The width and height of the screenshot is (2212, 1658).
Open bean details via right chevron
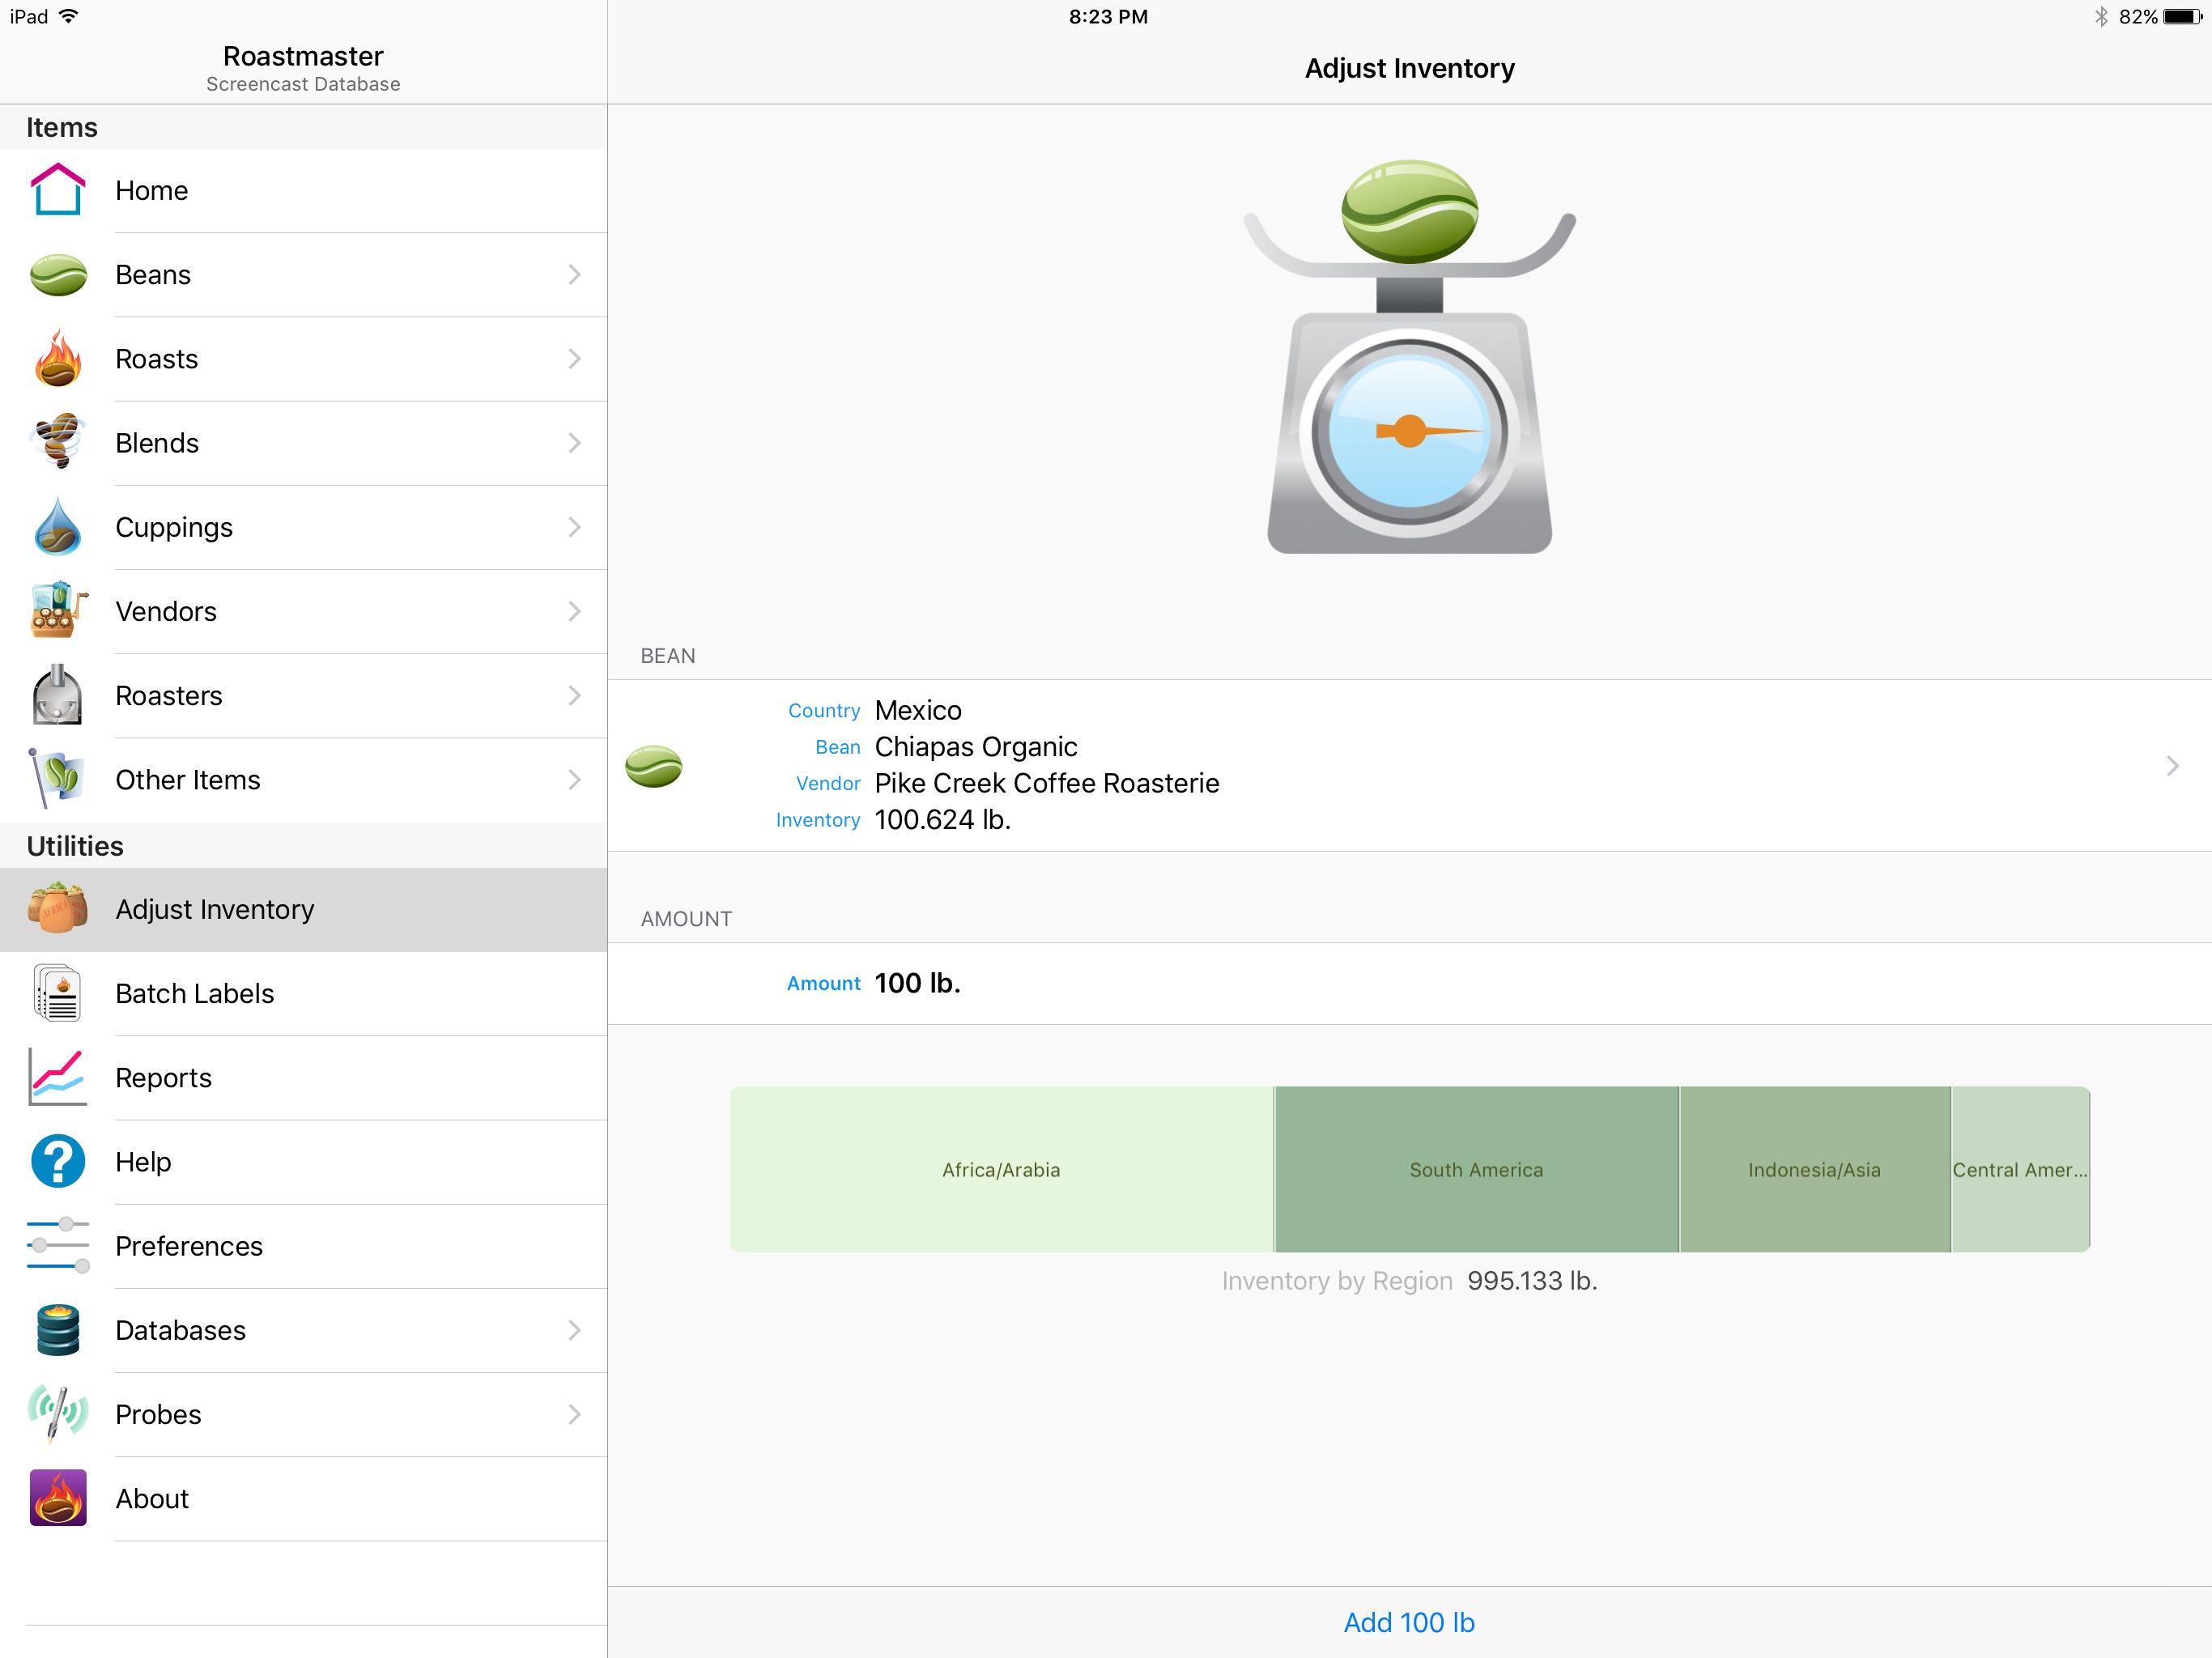click(2172, 766)
